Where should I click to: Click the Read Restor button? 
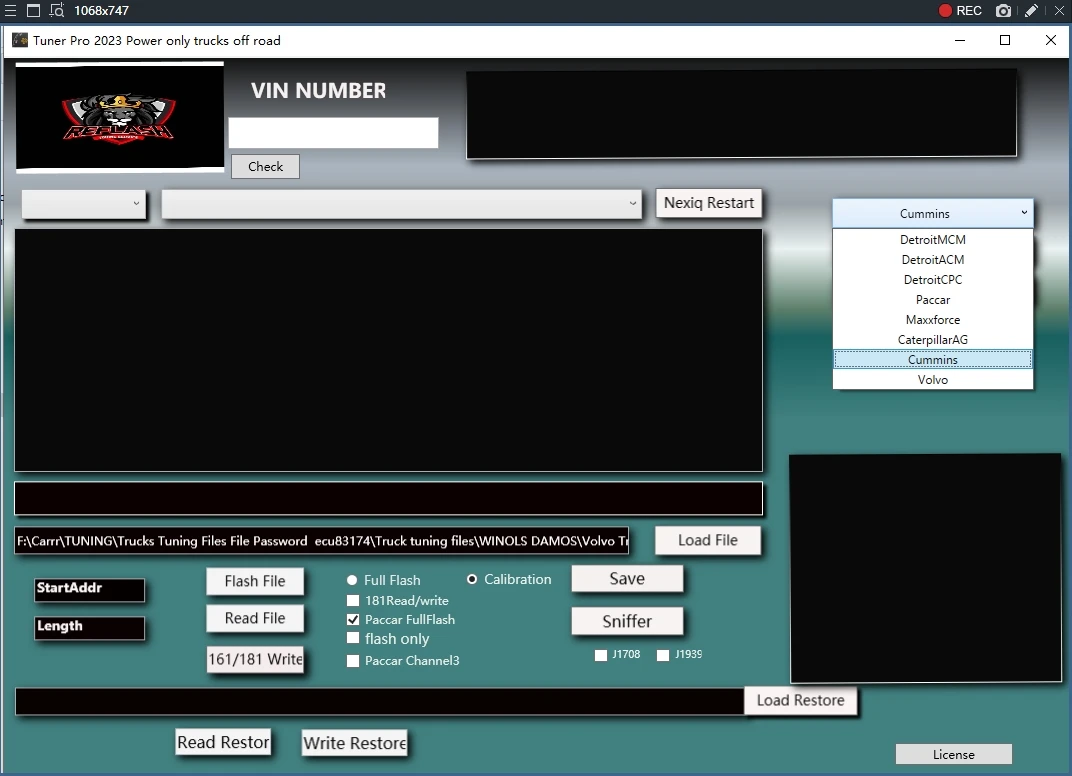coord(224,742)
